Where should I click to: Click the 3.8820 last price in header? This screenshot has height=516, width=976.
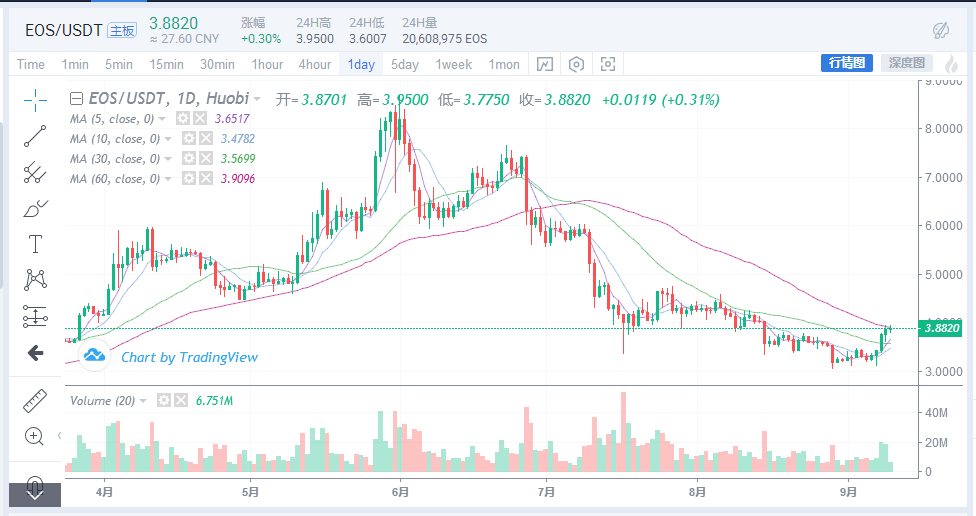[x=173, y=23]
